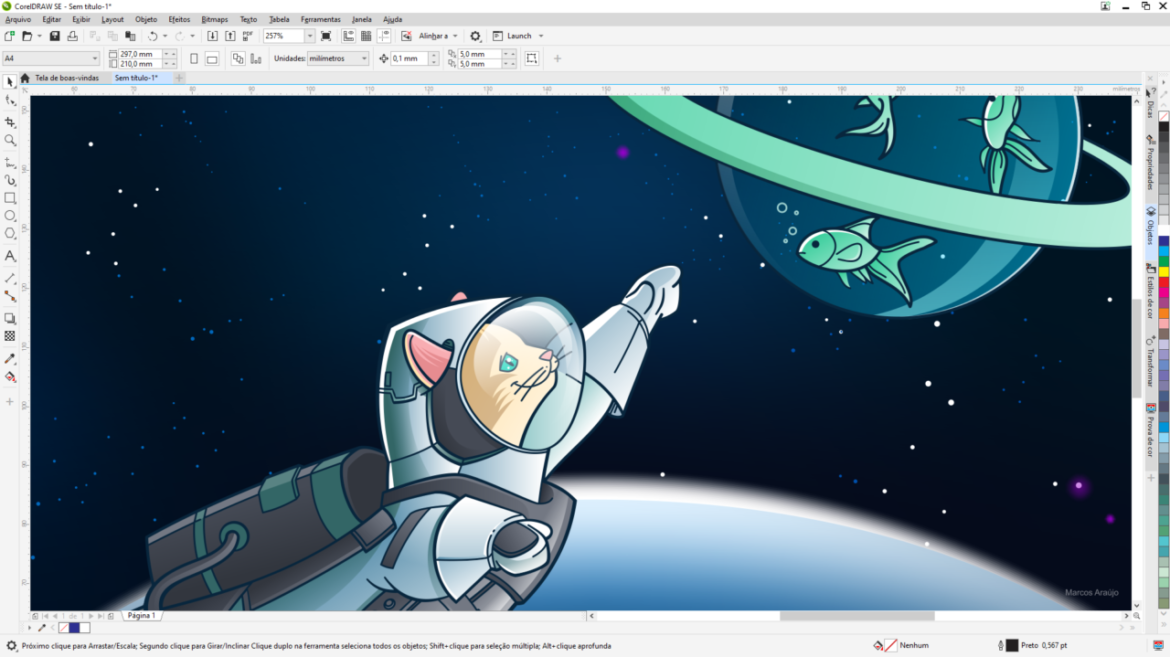Screen dimensions: 1170x657
Task: Open the zoom level dropdown
Action: coord(309,36)
